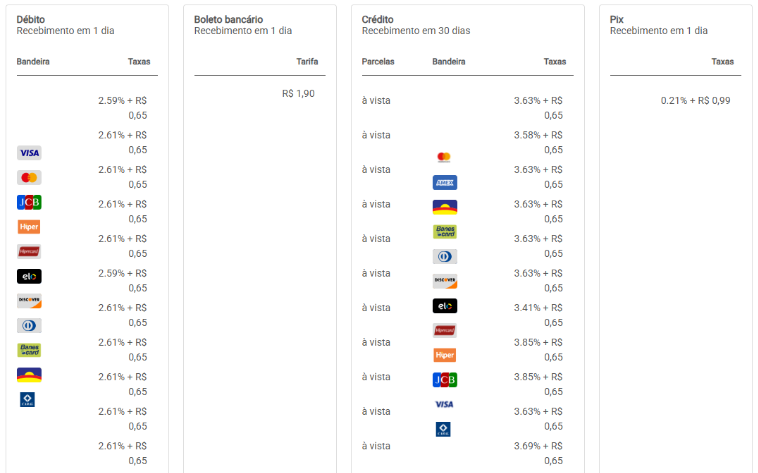Select the Mastercard logo under Crédito

point(444,157)
